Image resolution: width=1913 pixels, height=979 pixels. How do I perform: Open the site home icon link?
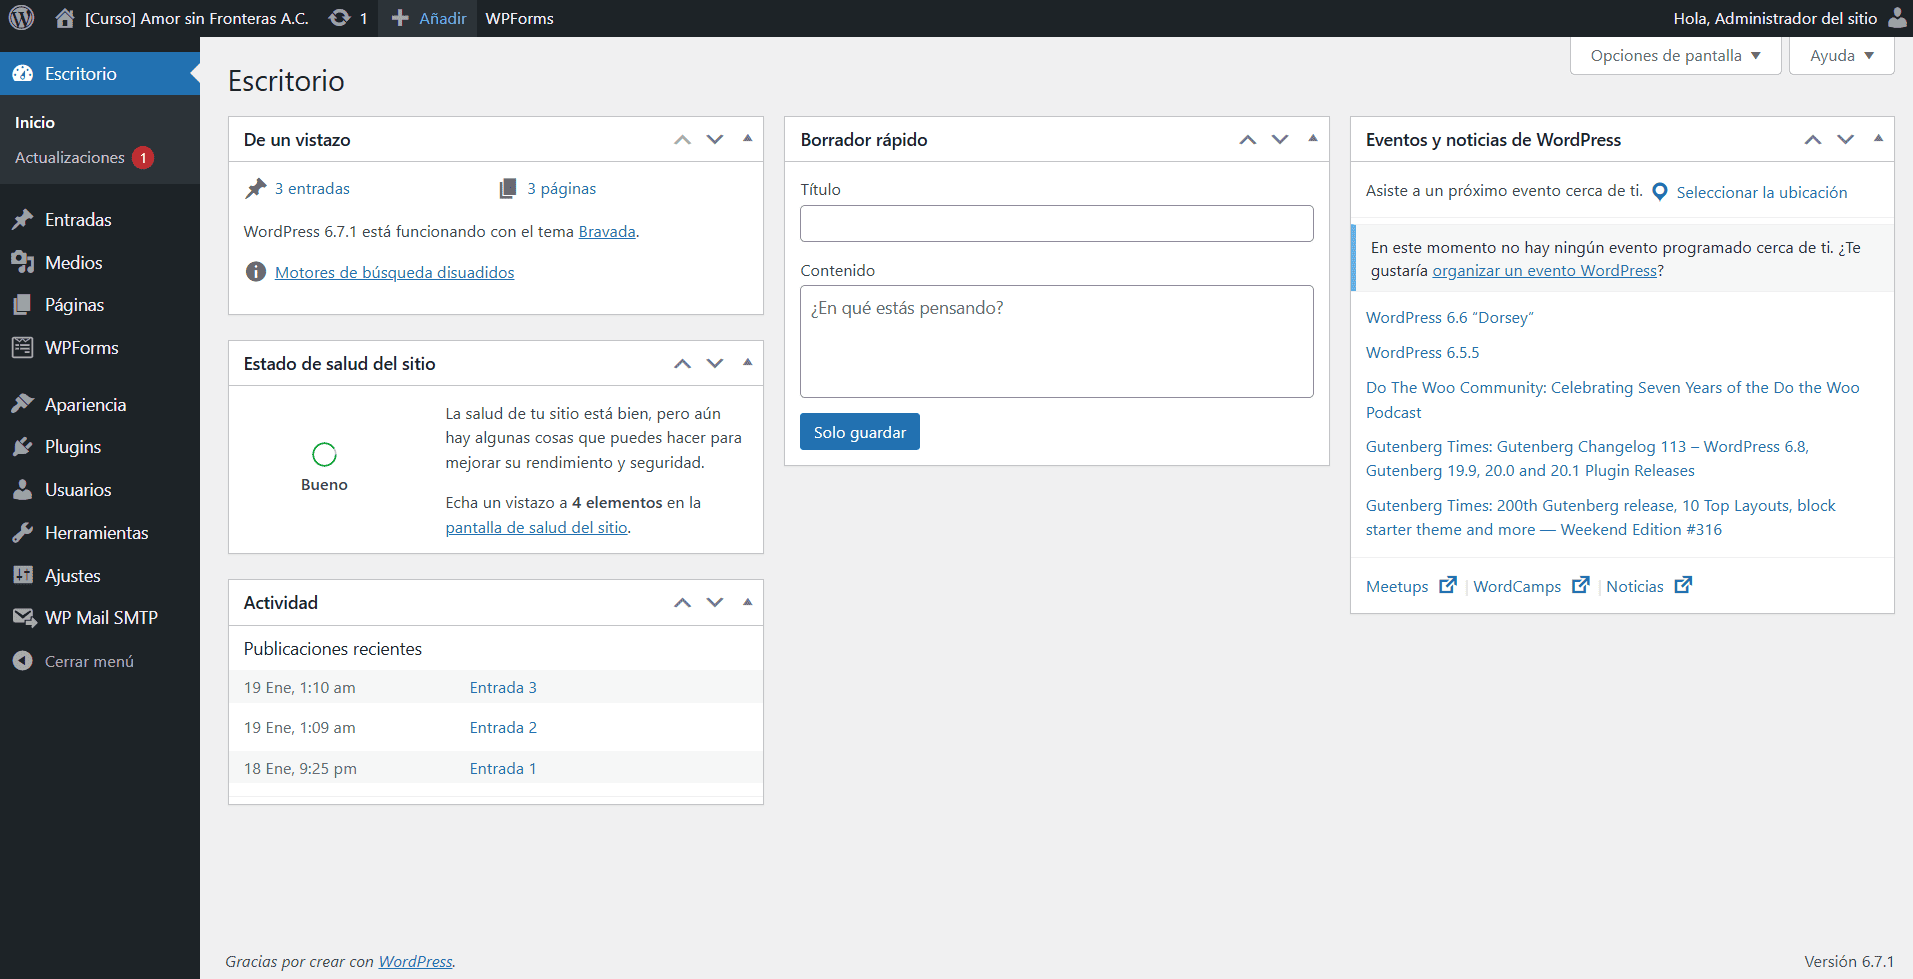[x=65, y=18]
